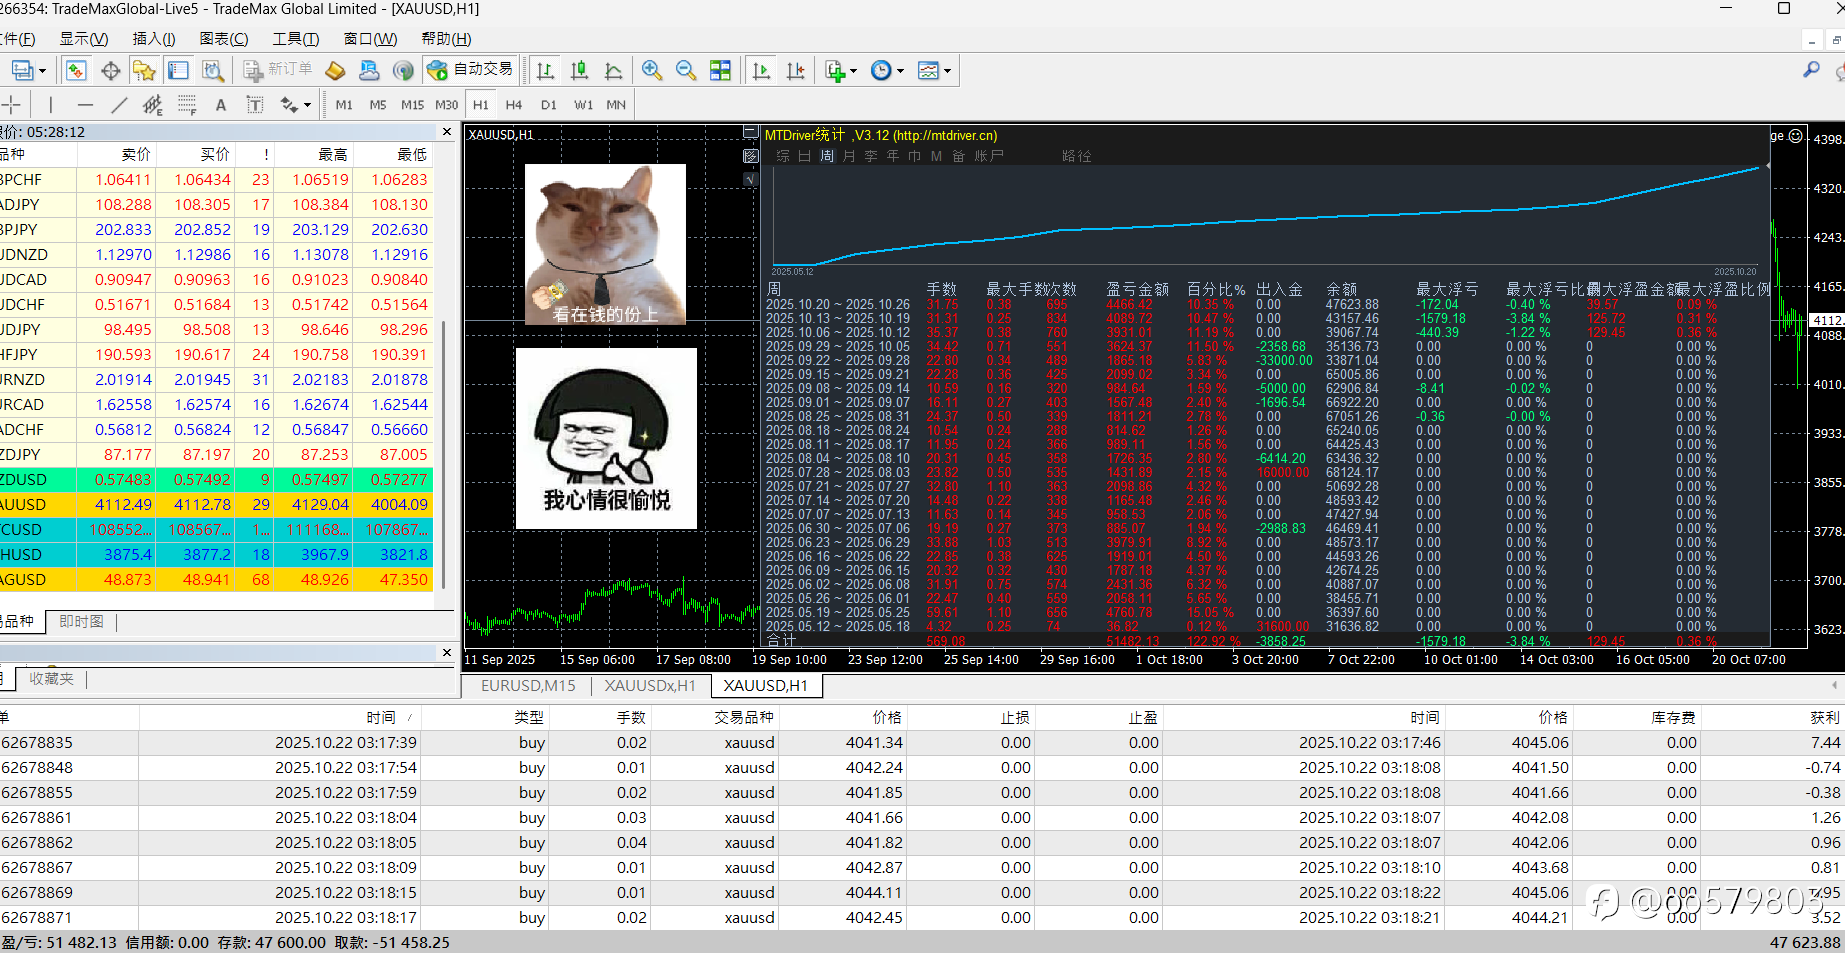The image size is (1845, 953).
Task: Click the Options computer-and-cloud toolbar icon
Action: (369, 70)
